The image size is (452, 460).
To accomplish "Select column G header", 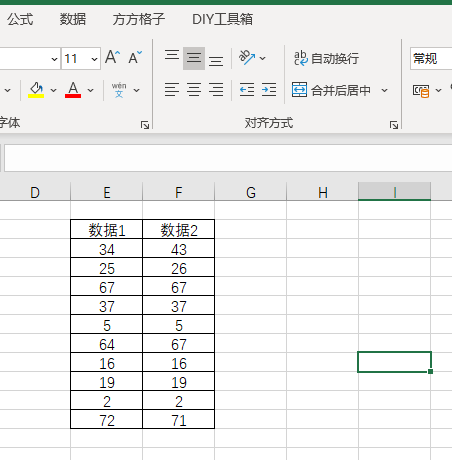I will [251, 192].
